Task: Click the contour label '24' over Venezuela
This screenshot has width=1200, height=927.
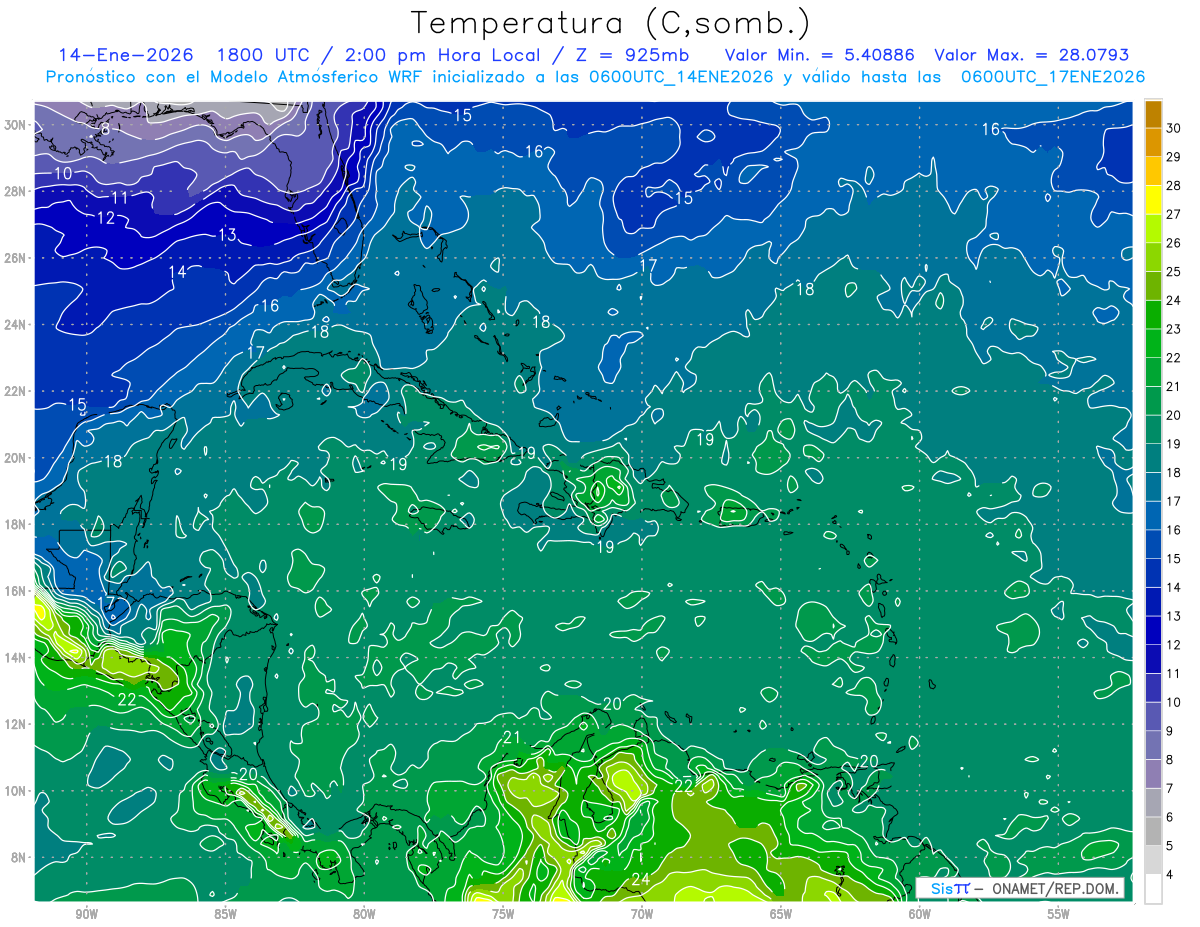Action: (640, 879)
